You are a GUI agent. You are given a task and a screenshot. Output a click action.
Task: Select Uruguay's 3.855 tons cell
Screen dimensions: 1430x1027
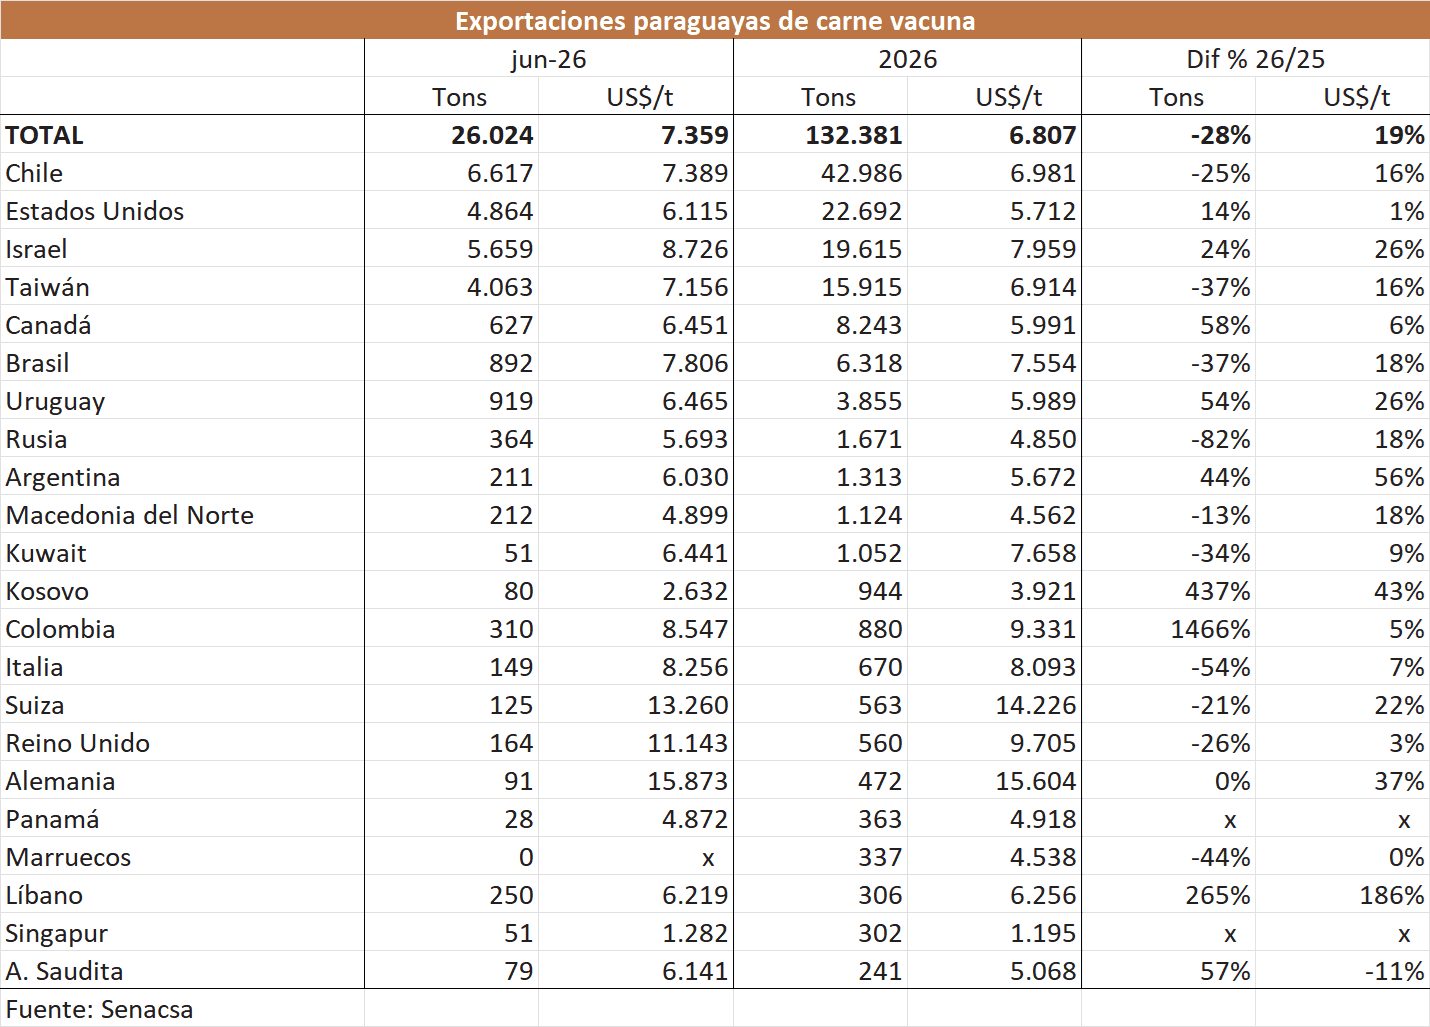point(869,401)
